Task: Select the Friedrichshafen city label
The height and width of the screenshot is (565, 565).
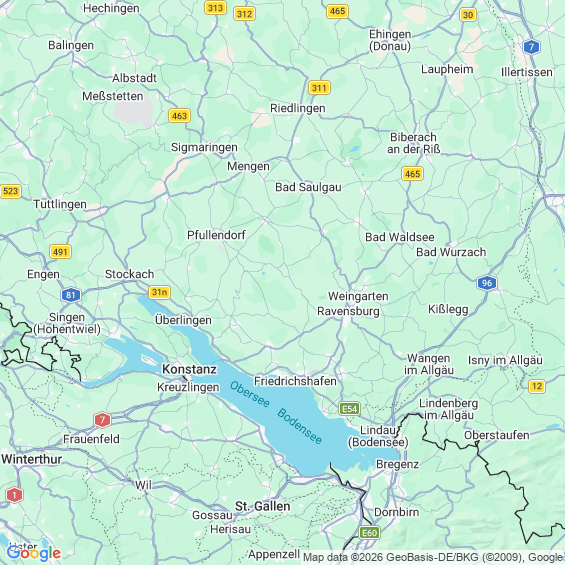Action: point(295,381)
